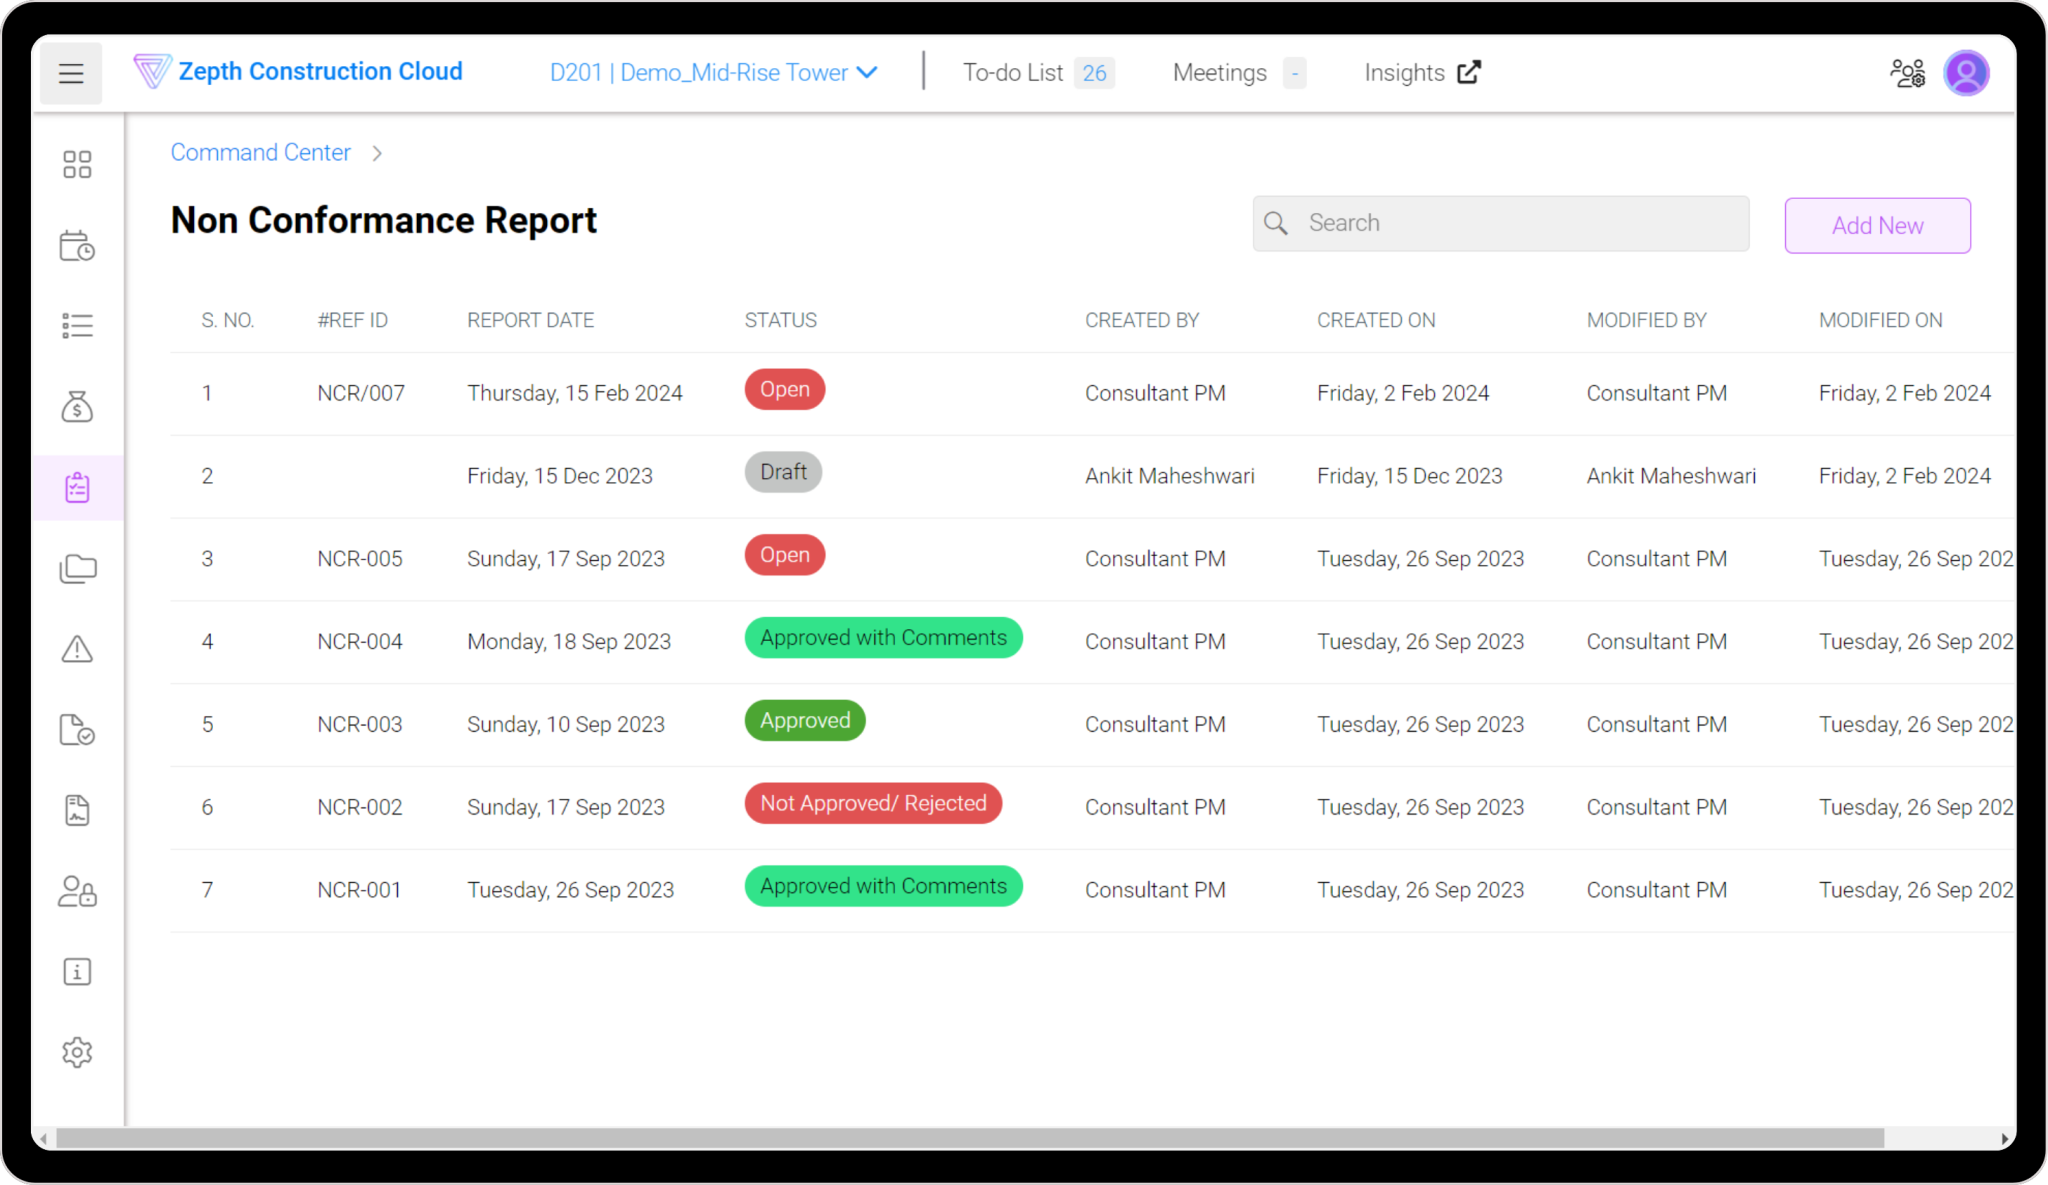Navigate via the Command Center breadcrumb link
2048x1185 pixels.
(260, 152)
